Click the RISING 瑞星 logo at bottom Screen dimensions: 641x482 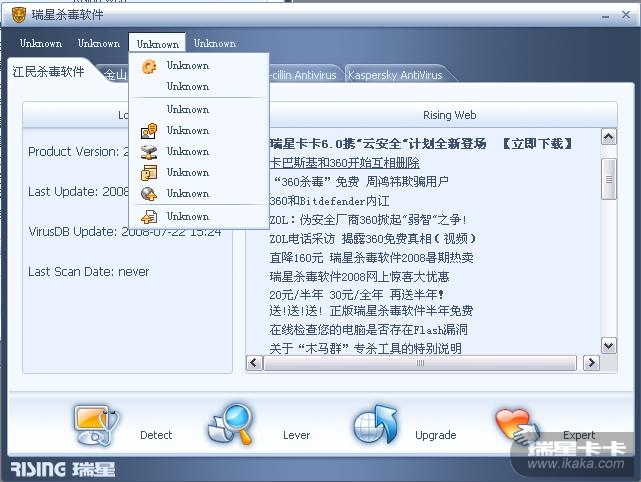[63, 469]
